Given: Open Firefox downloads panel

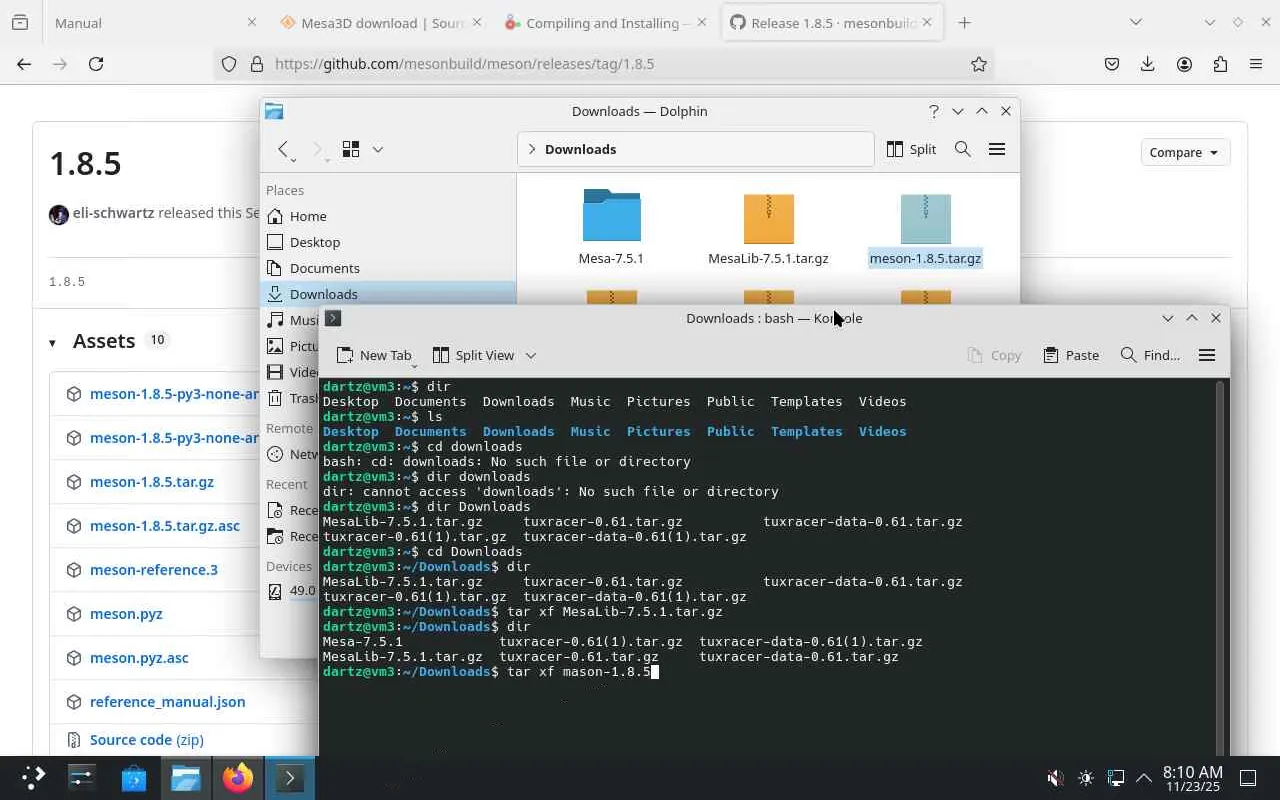Looking at the screenshot, I should click(1148, 64).
